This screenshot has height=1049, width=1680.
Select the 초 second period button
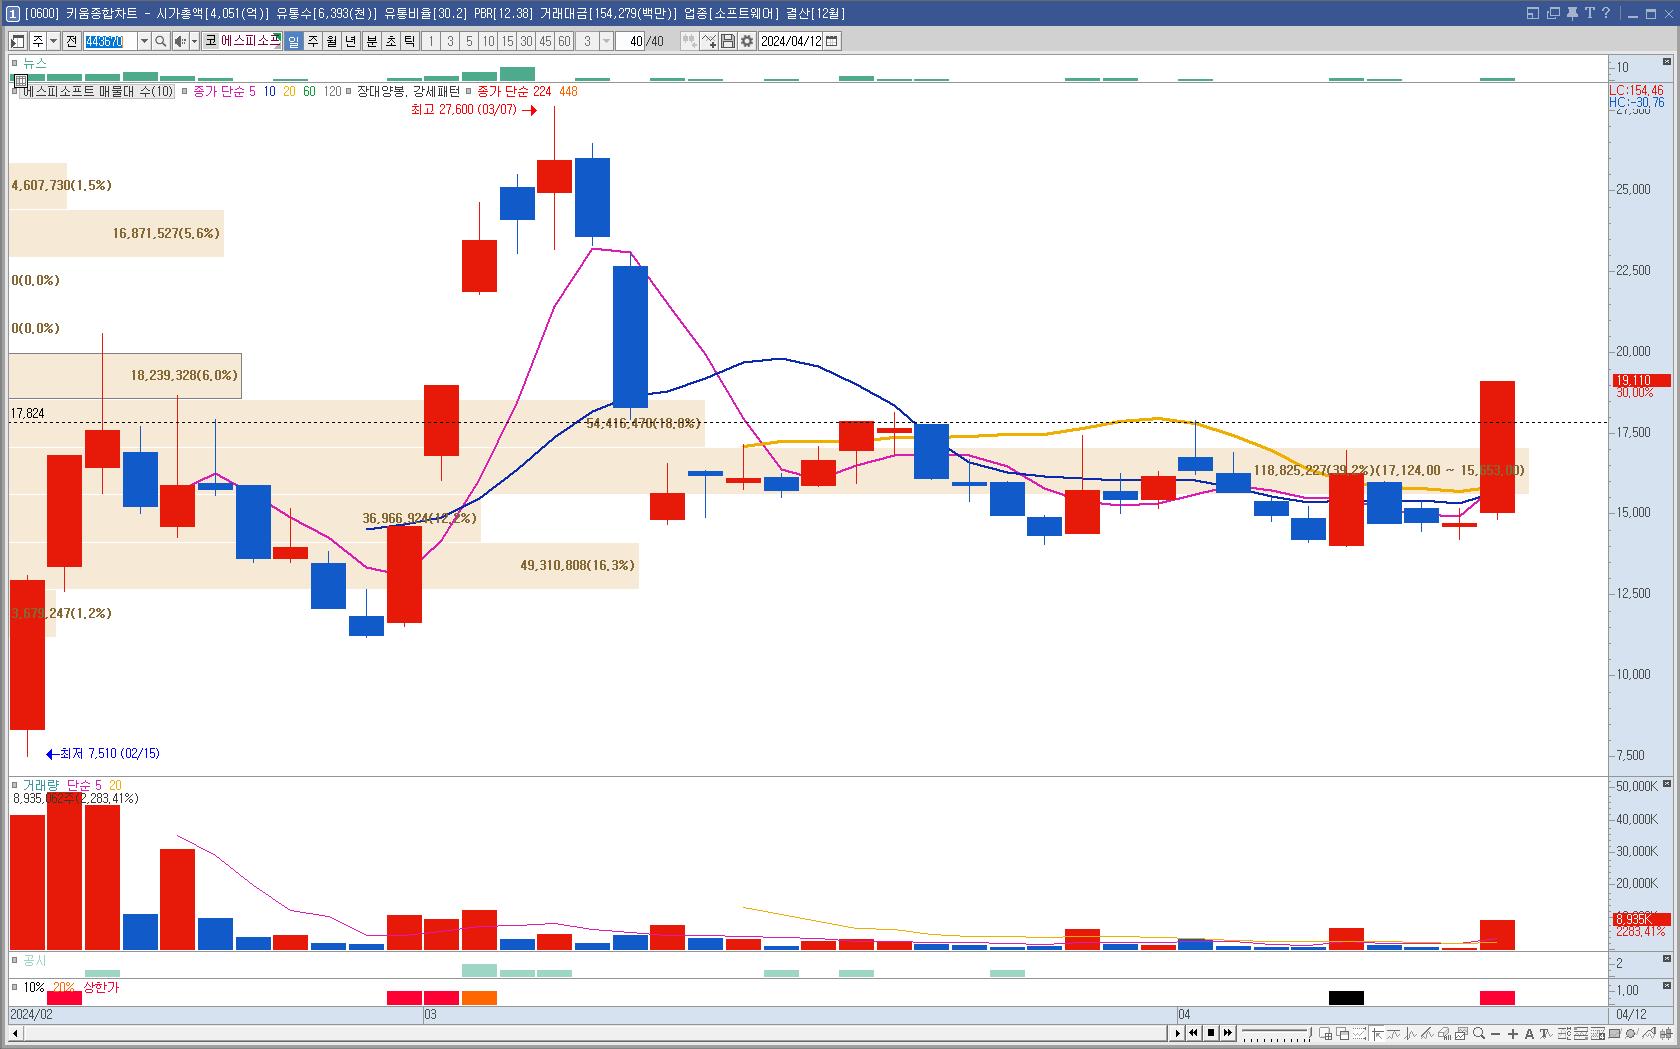(390, 41)
